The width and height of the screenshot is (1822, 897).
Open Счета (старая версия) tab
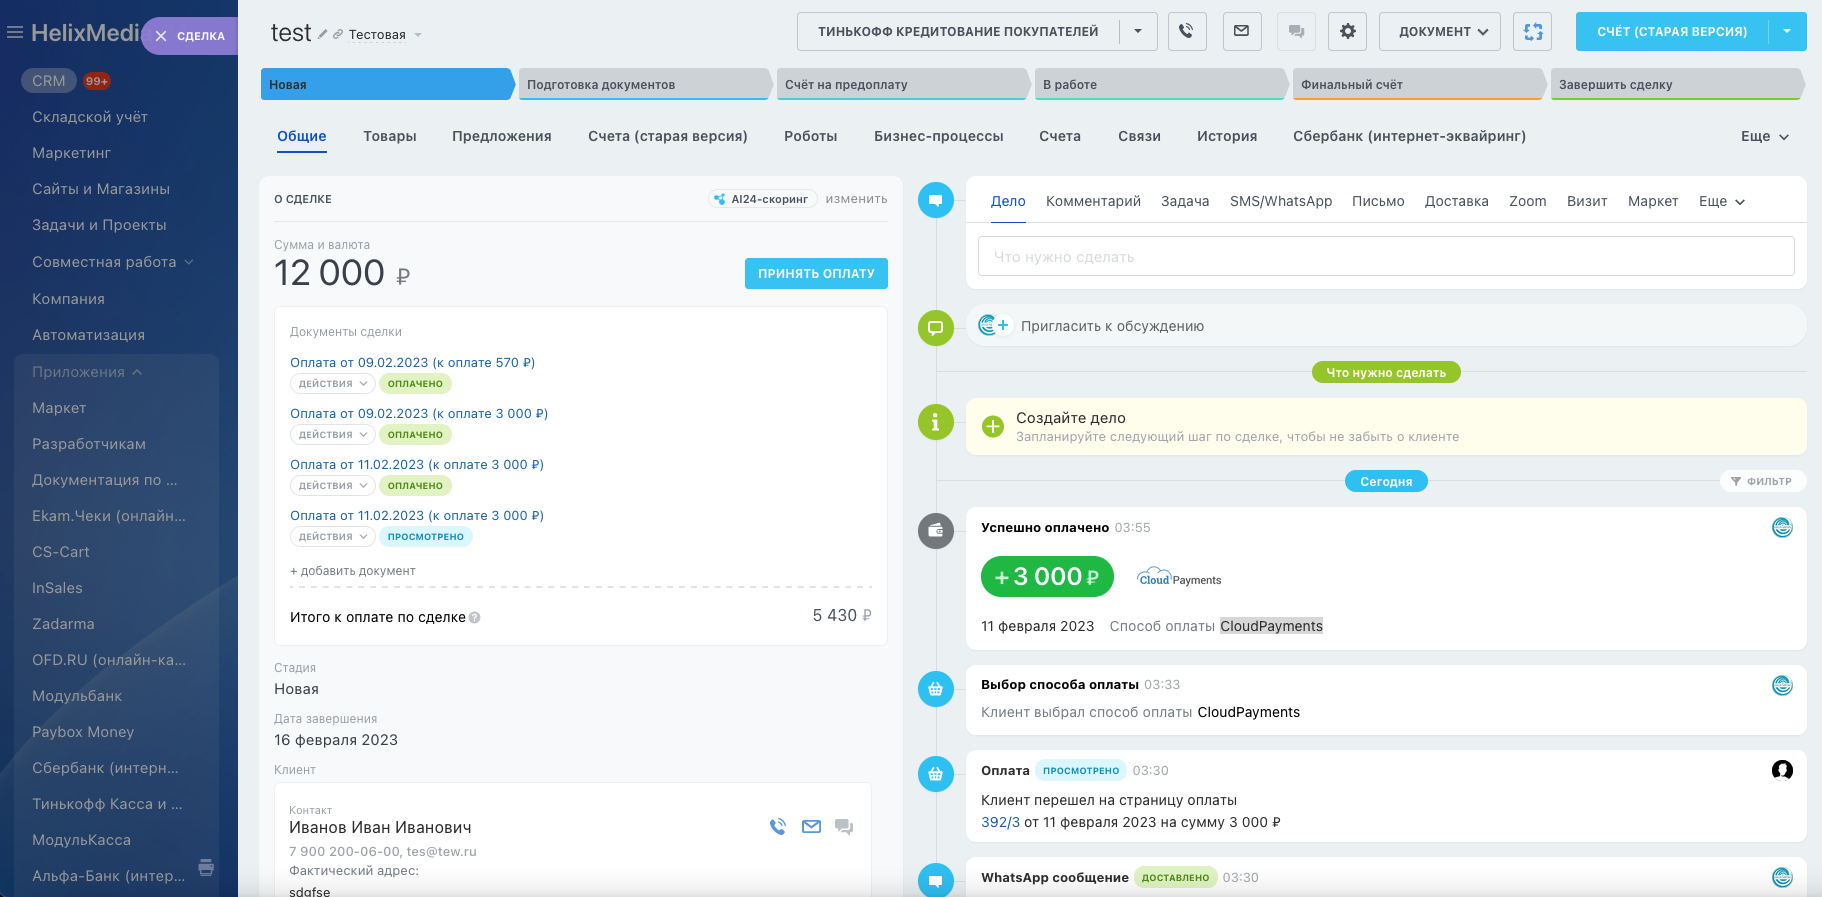pyautogui.click(x=668, y=136)
